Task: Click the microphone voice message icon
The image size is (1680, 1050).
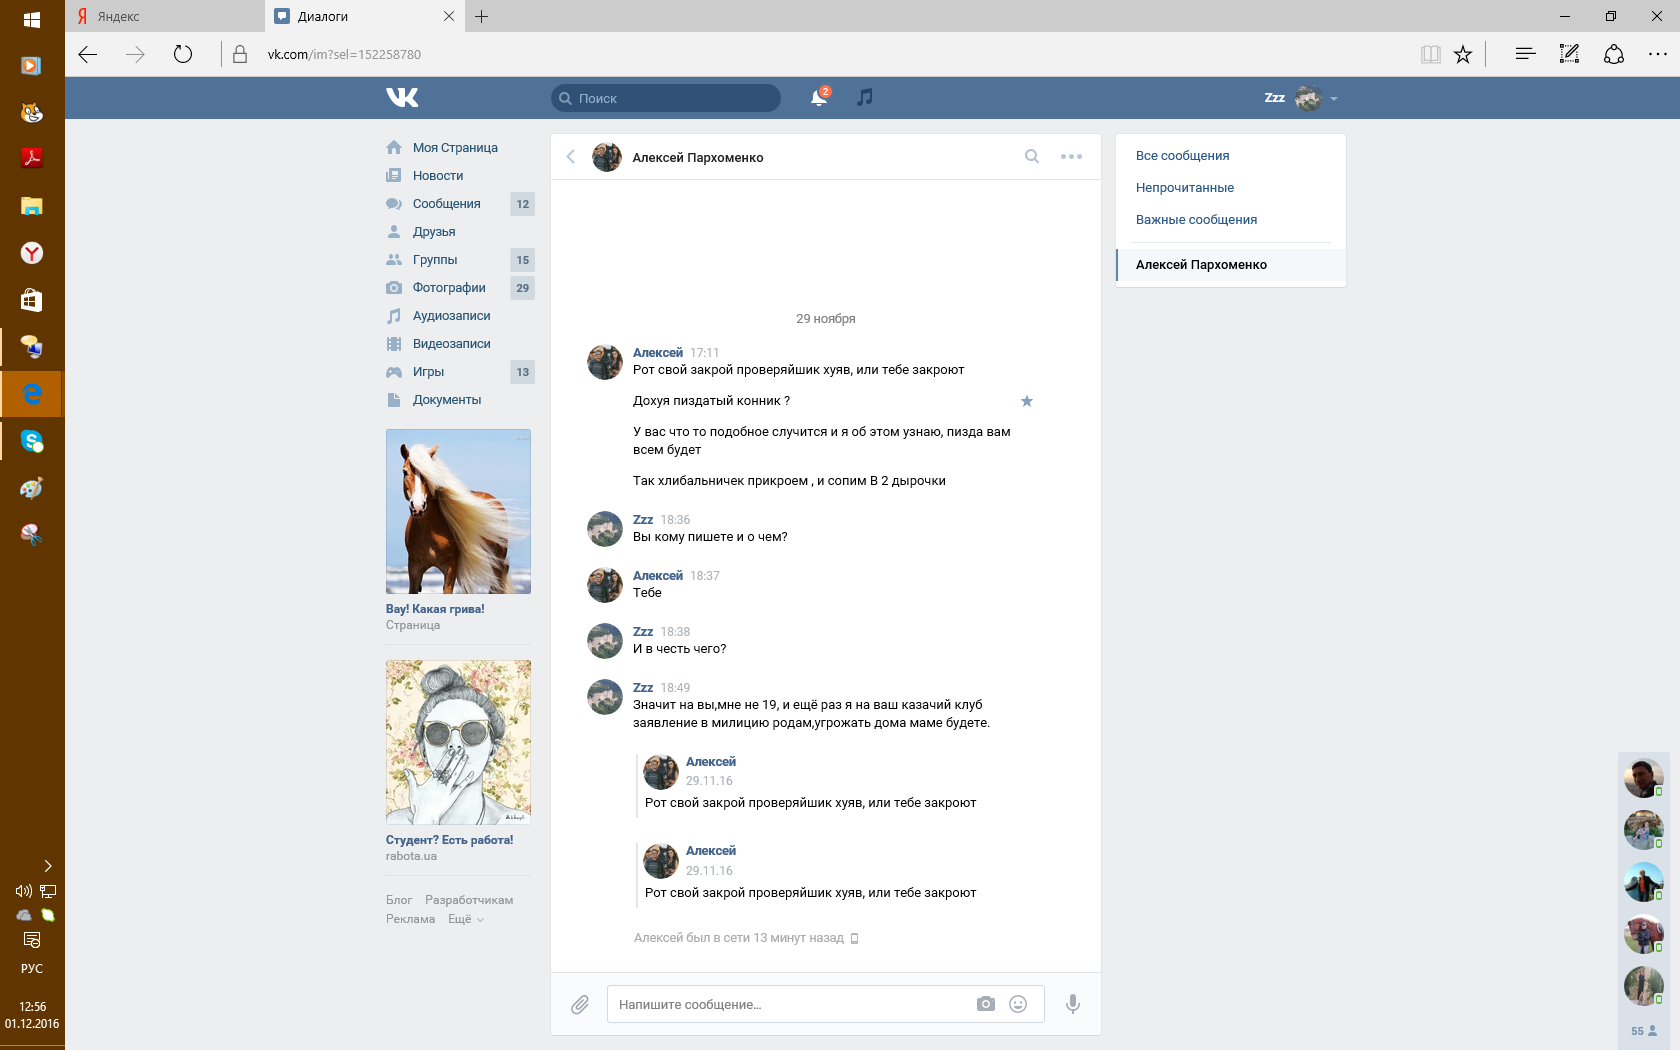Action: click(x=1072, y=1004)
